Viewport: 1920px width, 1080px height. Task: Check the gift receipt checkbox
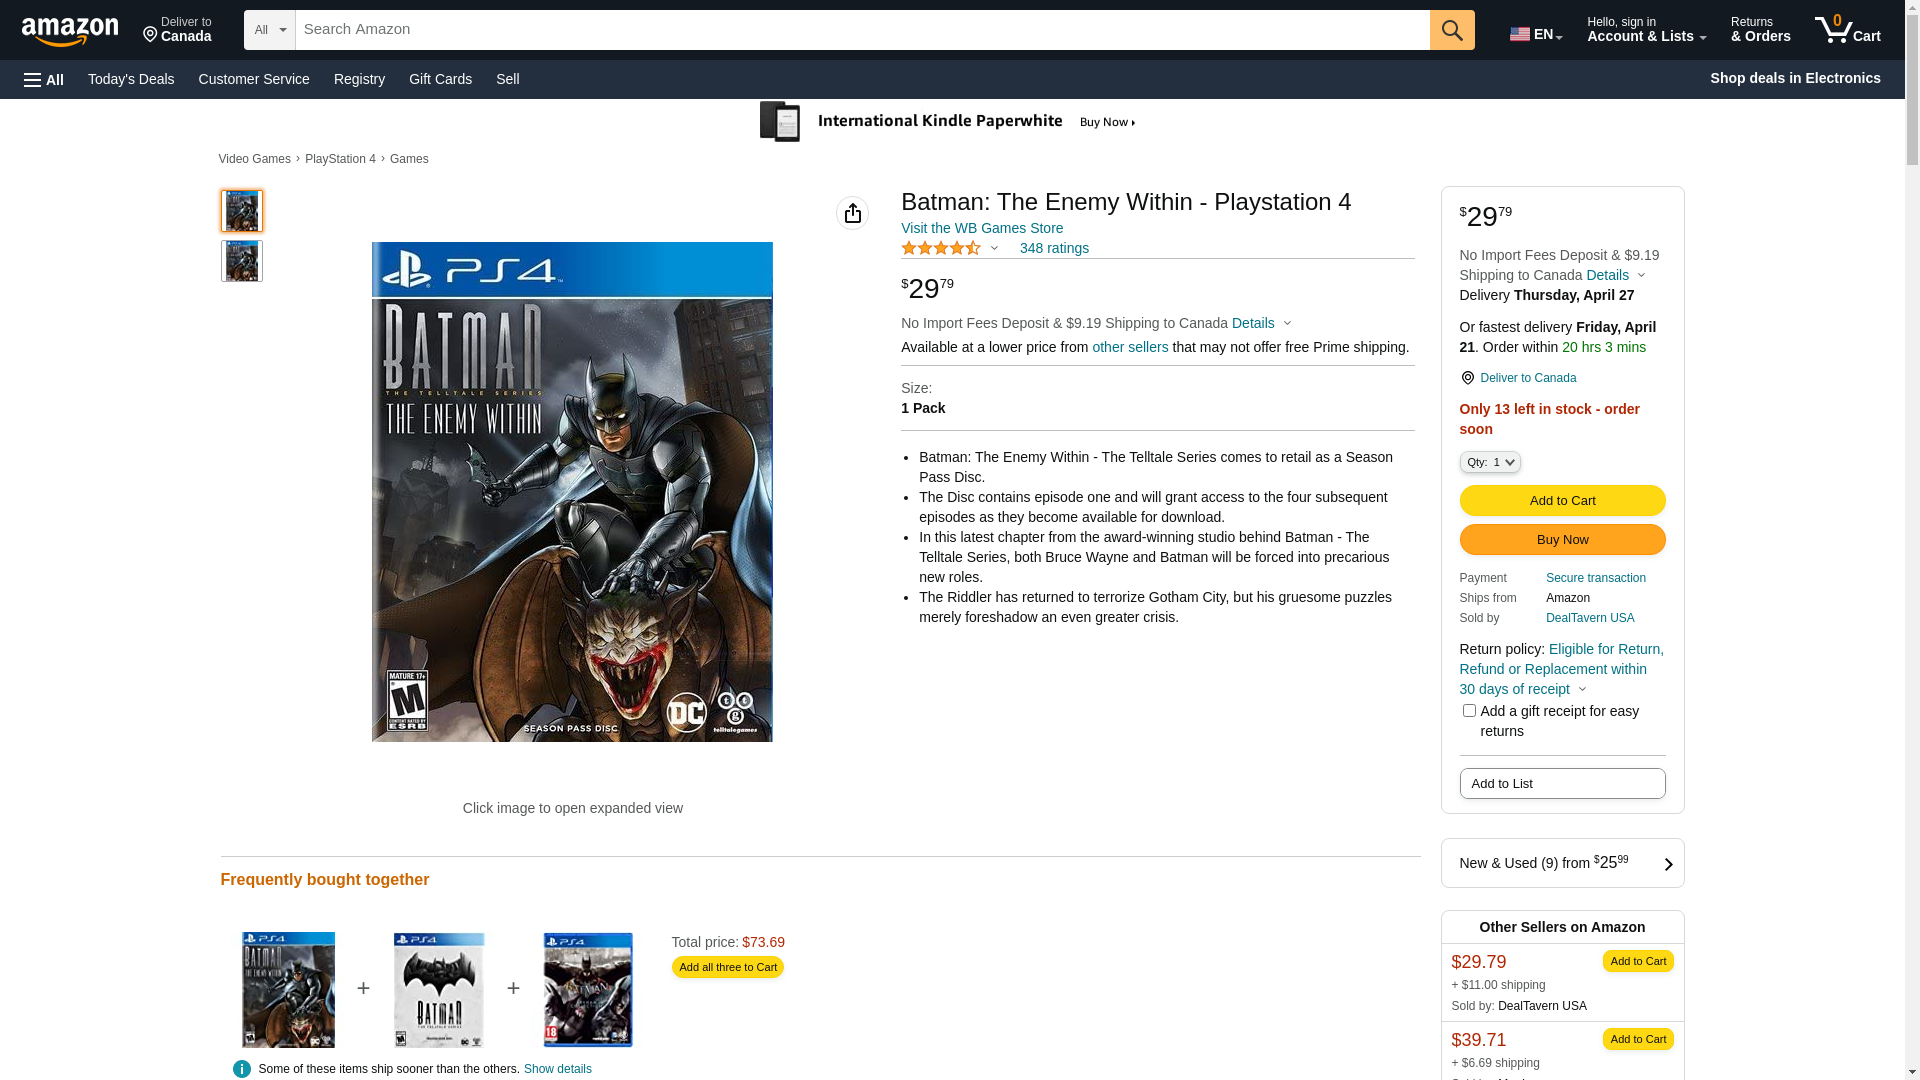[1468, 711]
